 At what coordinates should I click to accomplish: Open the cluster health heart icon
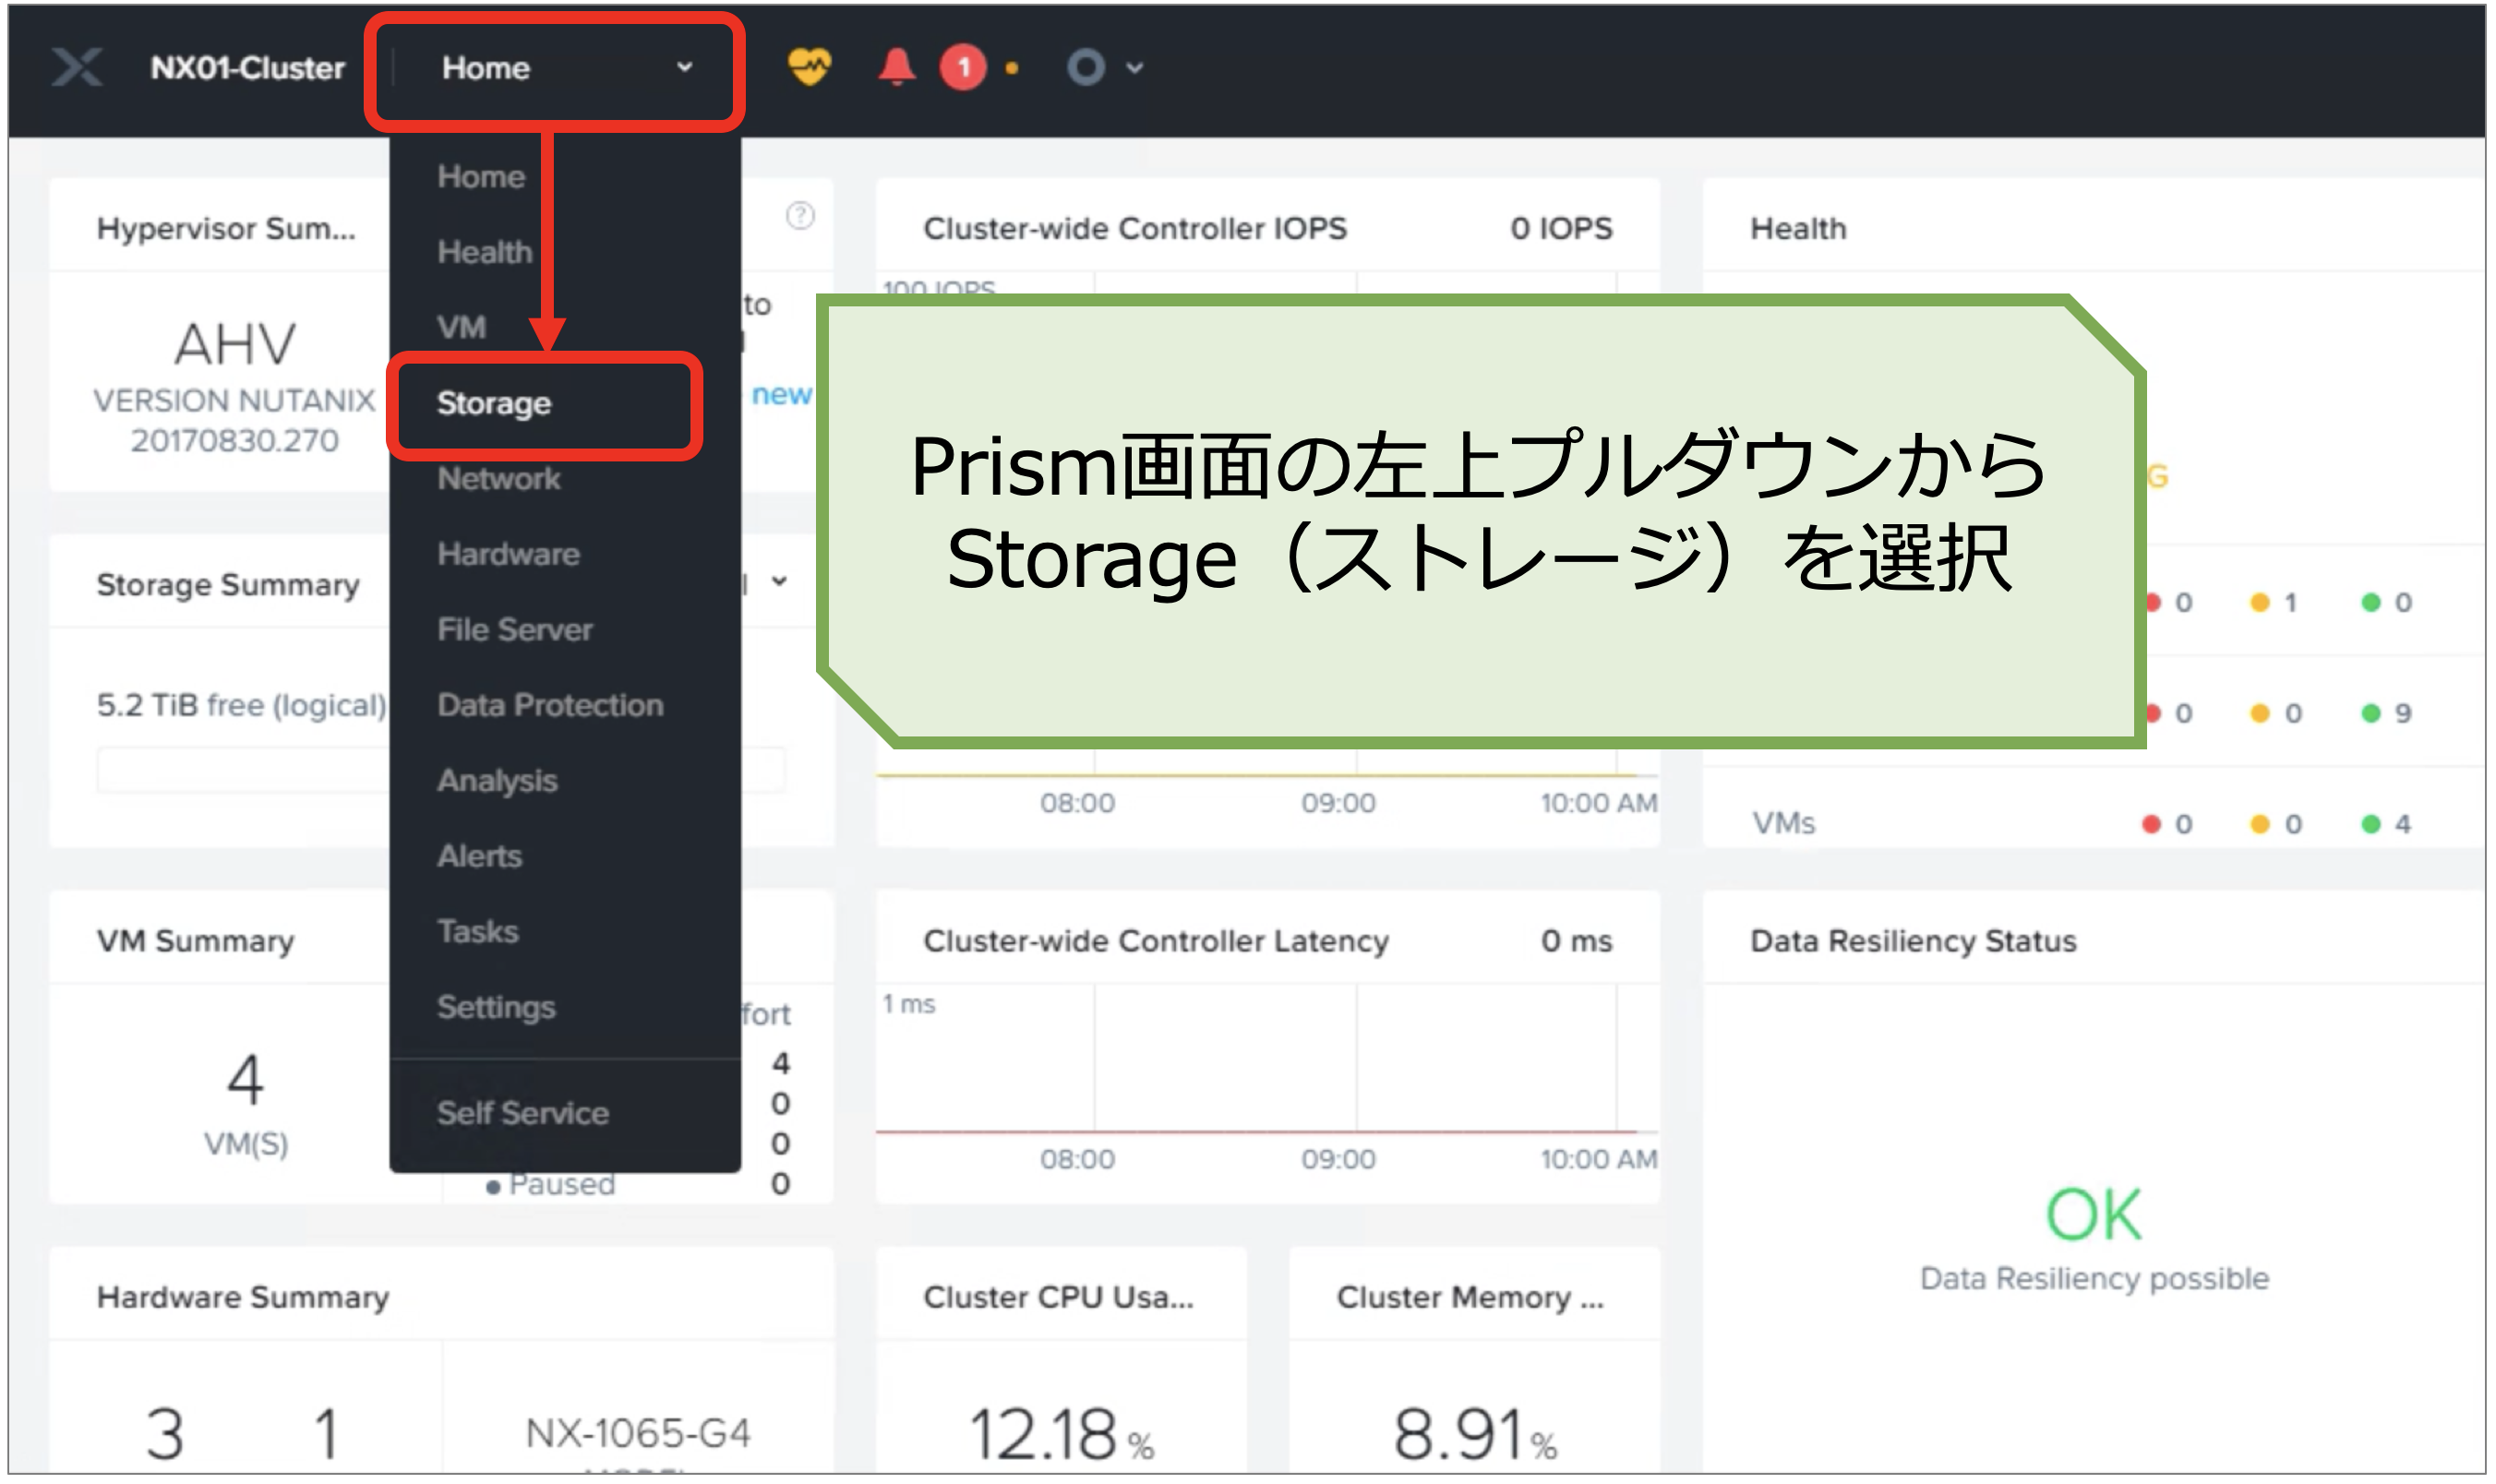click(808, 67)
